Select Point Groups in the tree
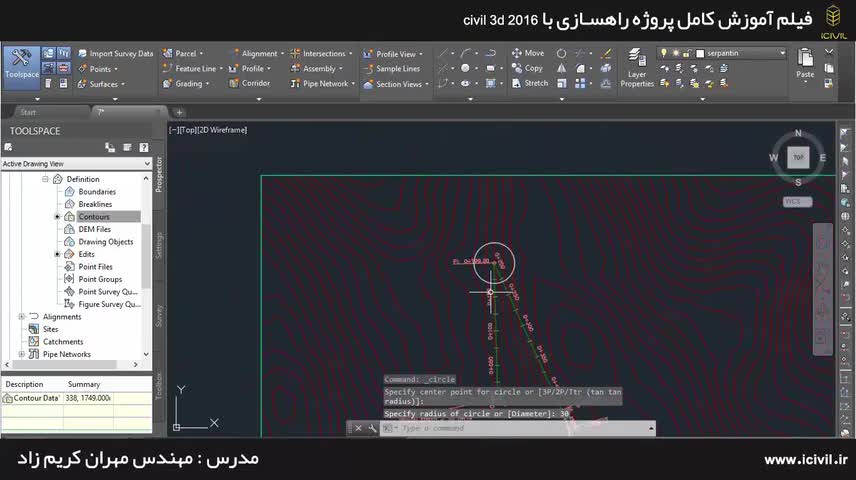This screenshot has height=480, width=856. point(100,279)
